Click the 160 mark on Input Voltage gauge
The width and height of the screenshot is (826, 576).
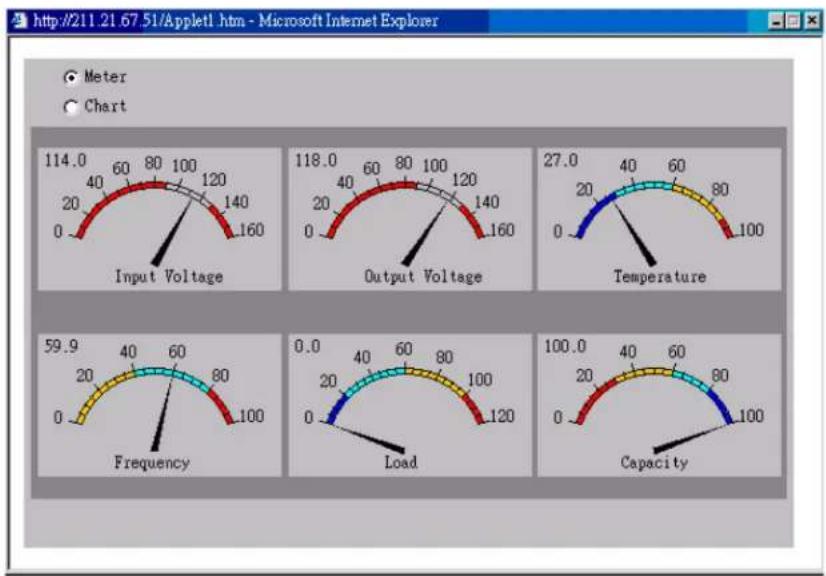[251, 230]
